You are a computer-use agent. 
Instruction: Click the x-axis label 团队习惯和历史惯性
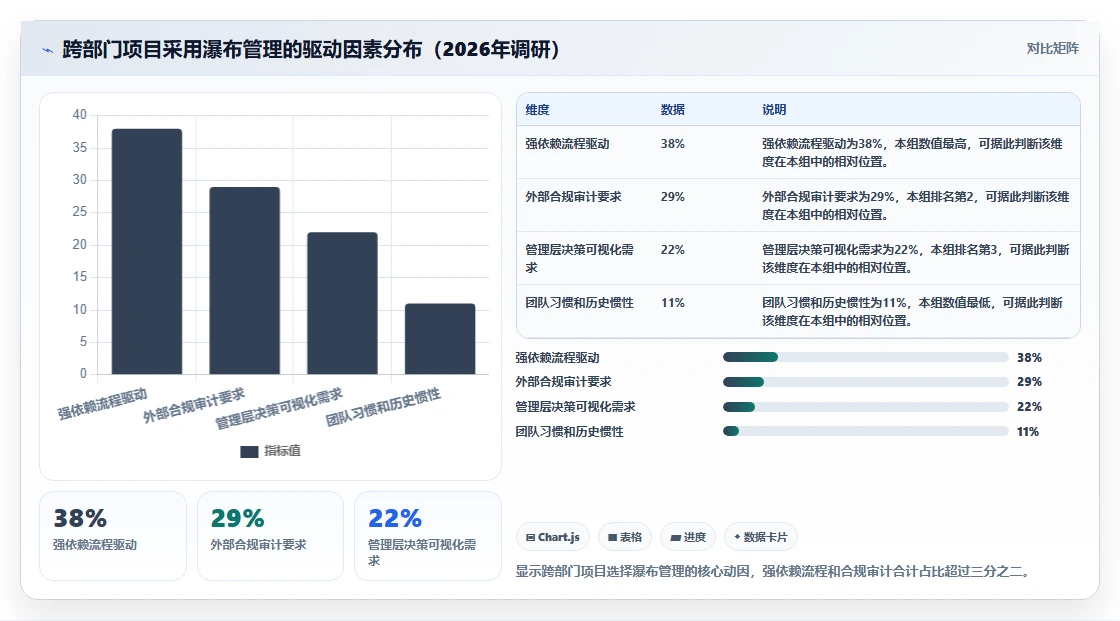pyautogui.click(x=384, y=408)
